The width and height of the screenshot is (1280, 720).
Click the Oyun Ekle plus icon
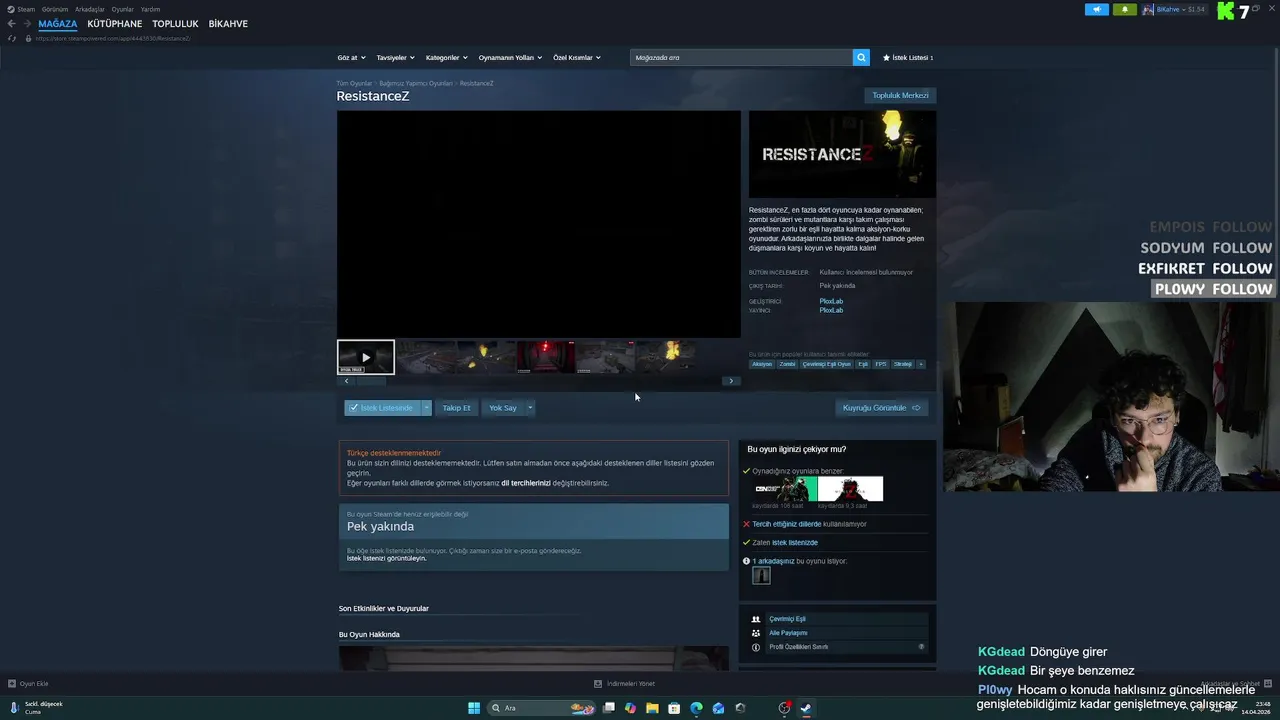[x=12, y=684]
